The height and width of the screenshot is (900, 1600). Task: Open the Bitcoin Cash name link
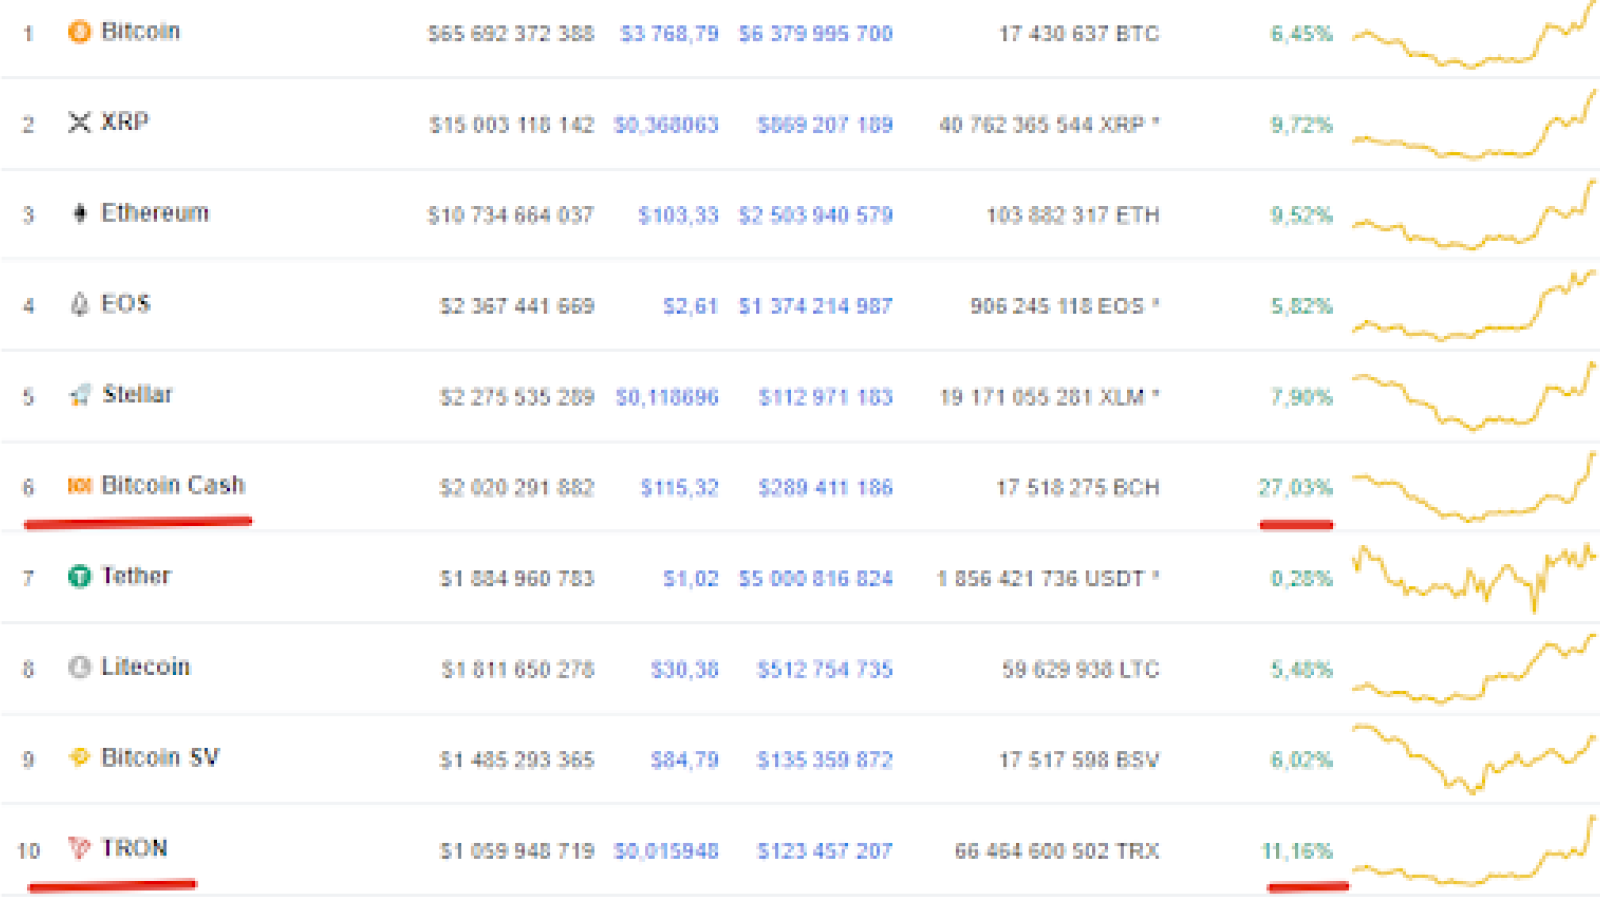point(173,485)
